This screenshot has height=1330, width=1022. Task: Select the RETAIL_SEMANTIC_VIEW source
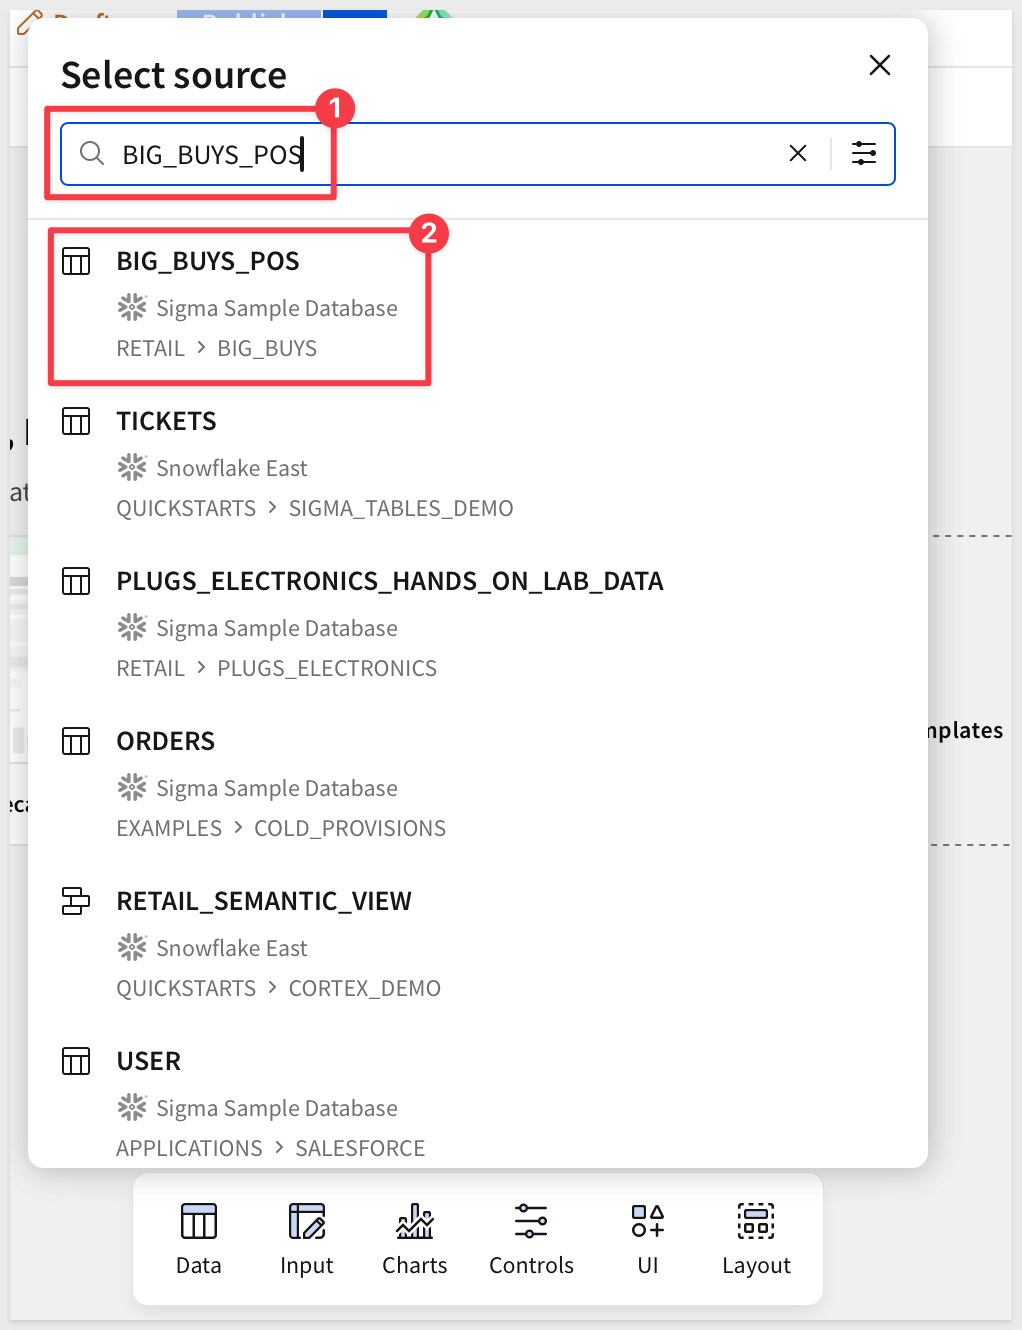point(478,944)
